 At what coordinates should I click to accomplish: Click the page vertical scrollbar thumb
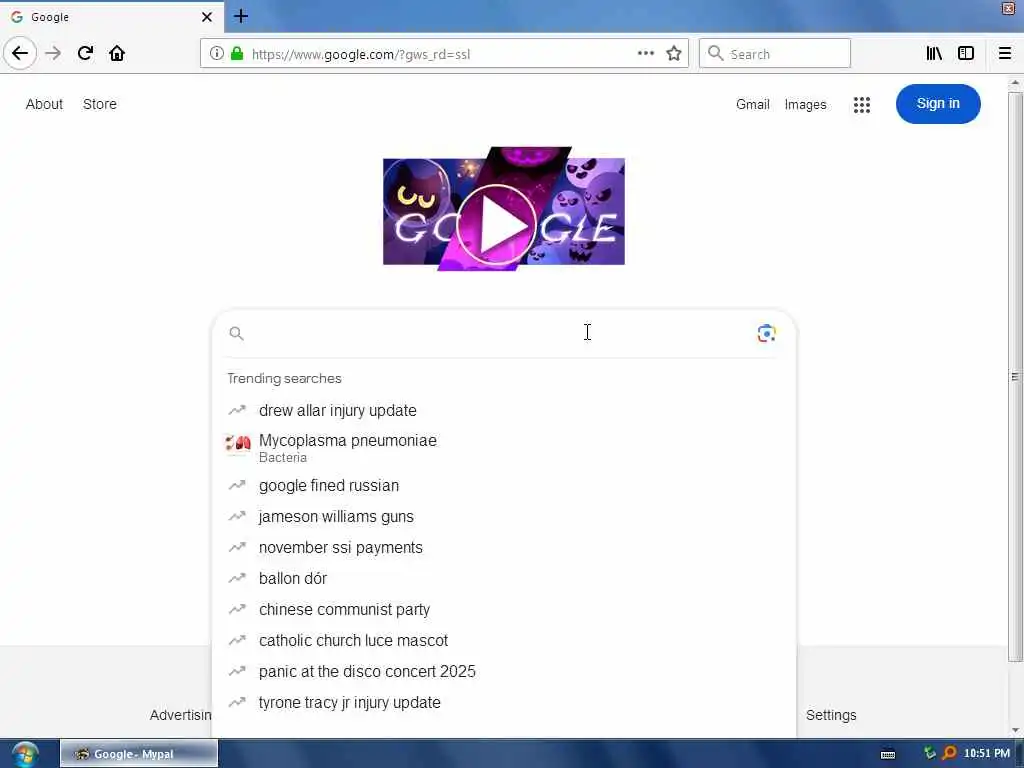pyautogui.click(x=1015, y=377)
